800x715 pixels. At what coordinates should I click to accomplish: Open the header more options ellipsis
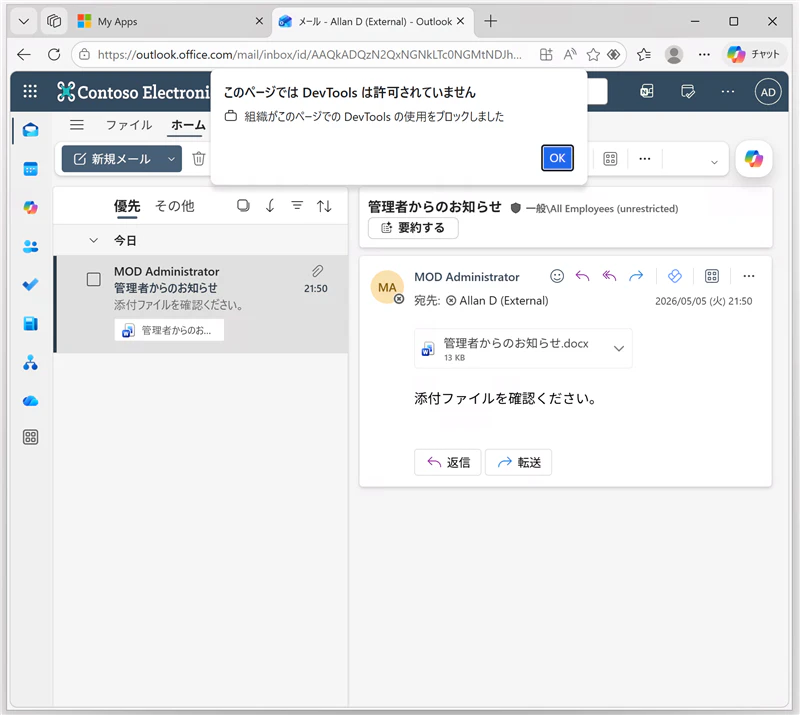728,91
